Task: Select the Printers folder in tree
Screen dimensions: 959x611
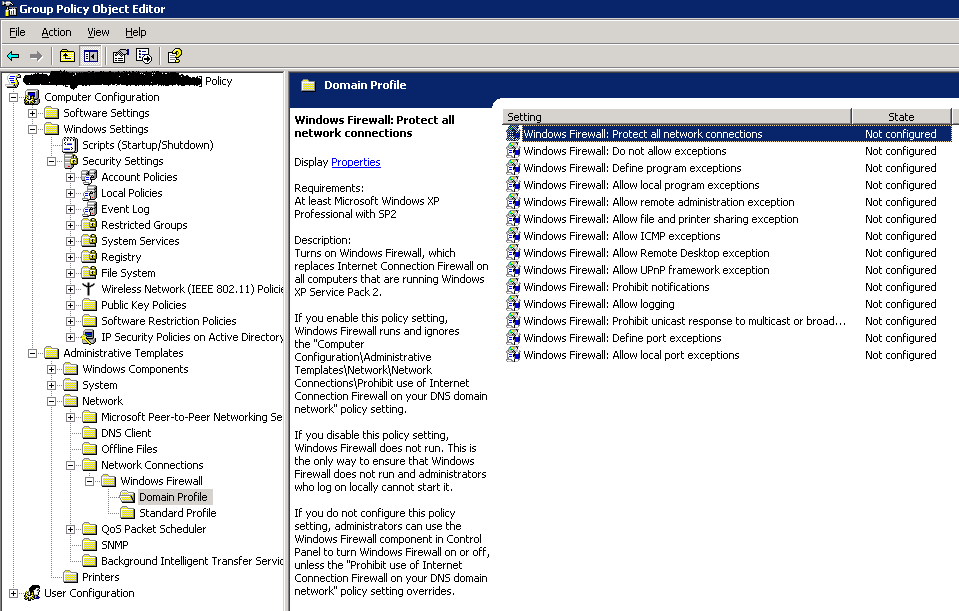Action: coord(100,577)
